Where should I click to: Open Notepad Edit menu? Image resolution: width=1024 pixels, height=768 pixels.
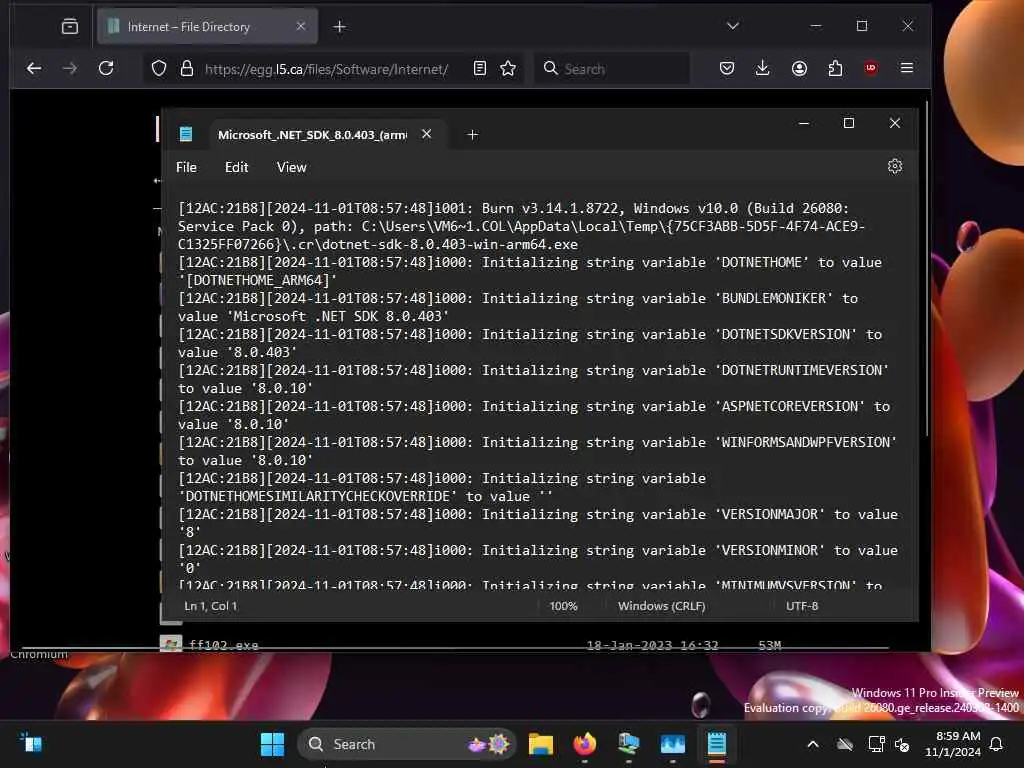point(236,167)
